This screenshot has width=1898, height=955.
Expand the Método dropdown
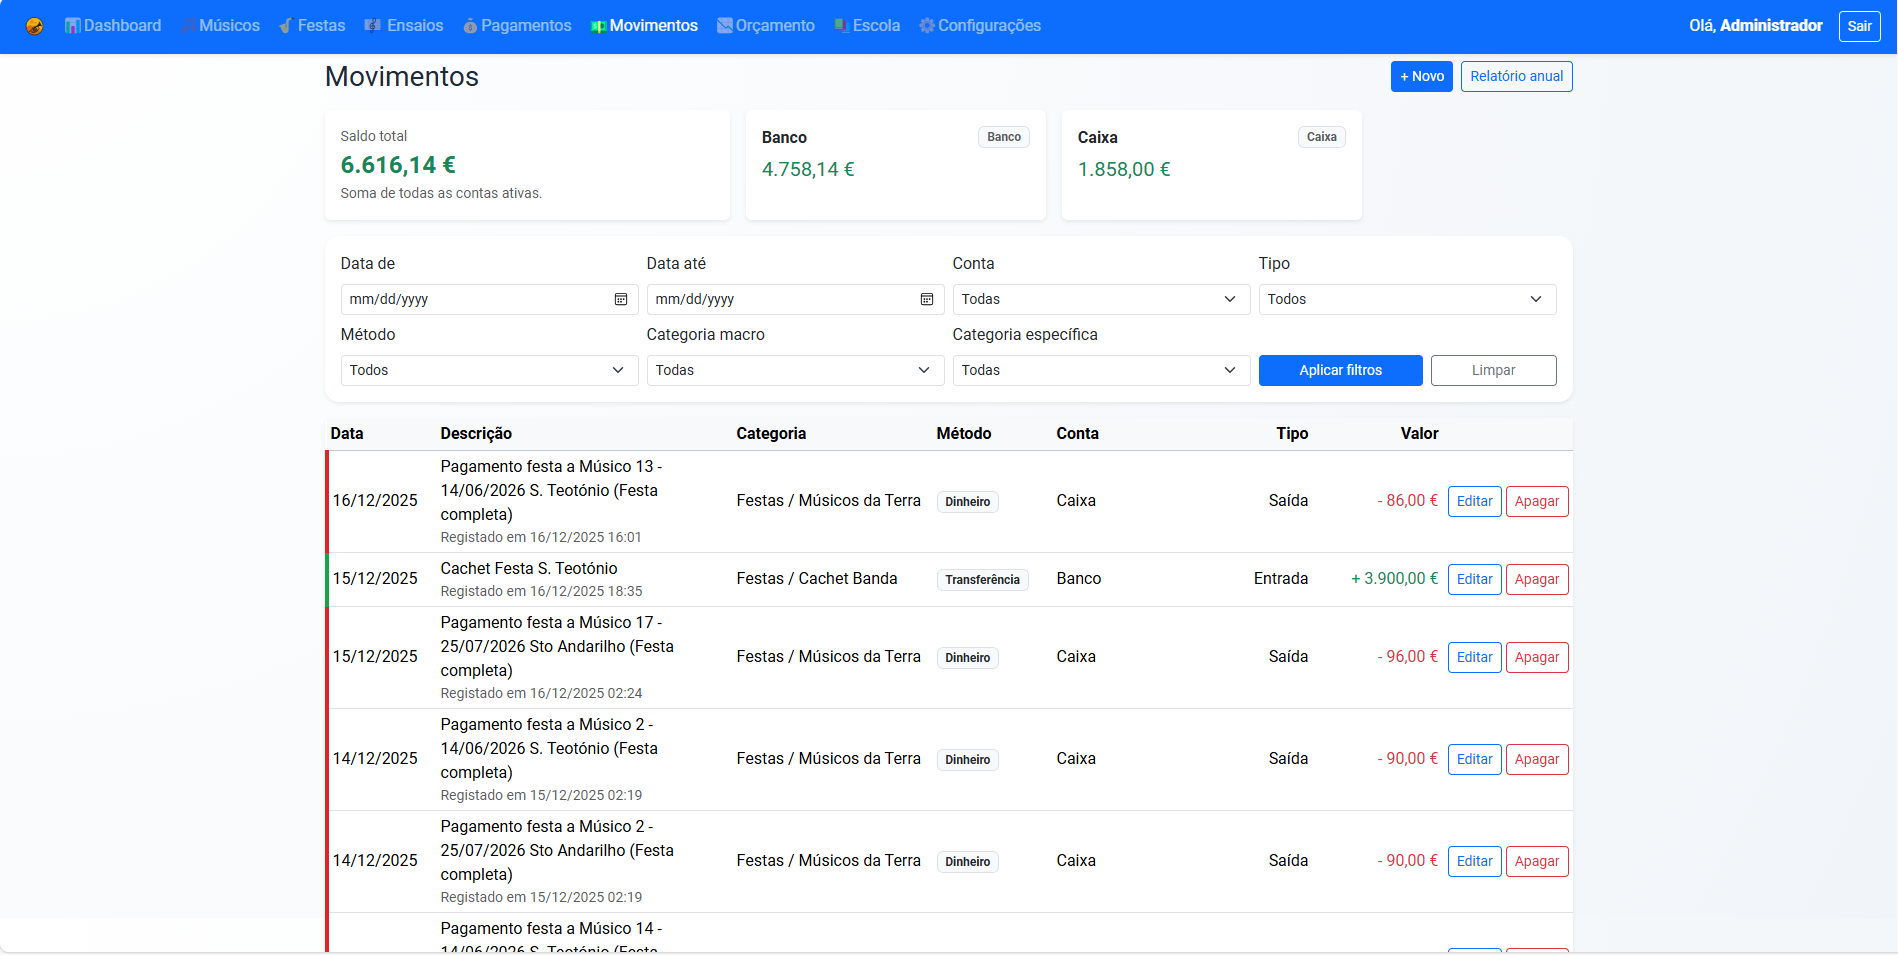(x=488, y=370)
